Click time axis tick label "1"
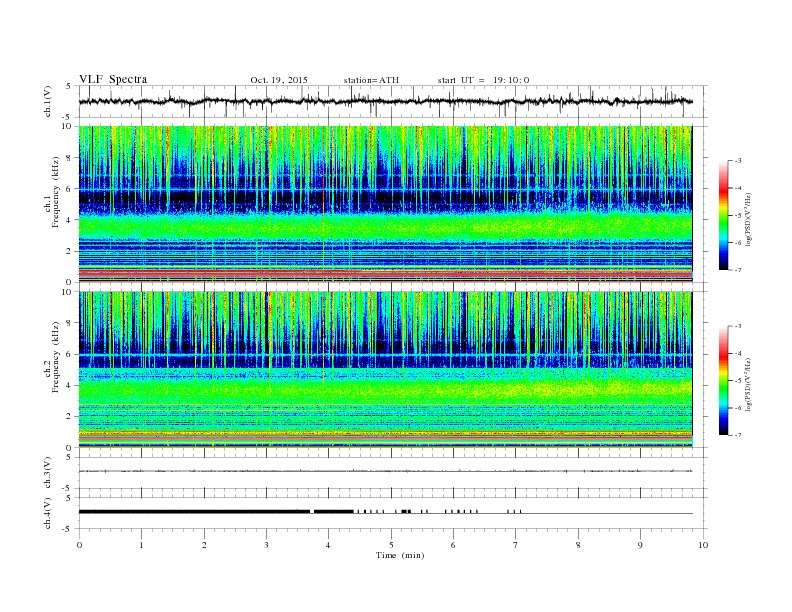This screenshot has width=792, height=612. 141,545
